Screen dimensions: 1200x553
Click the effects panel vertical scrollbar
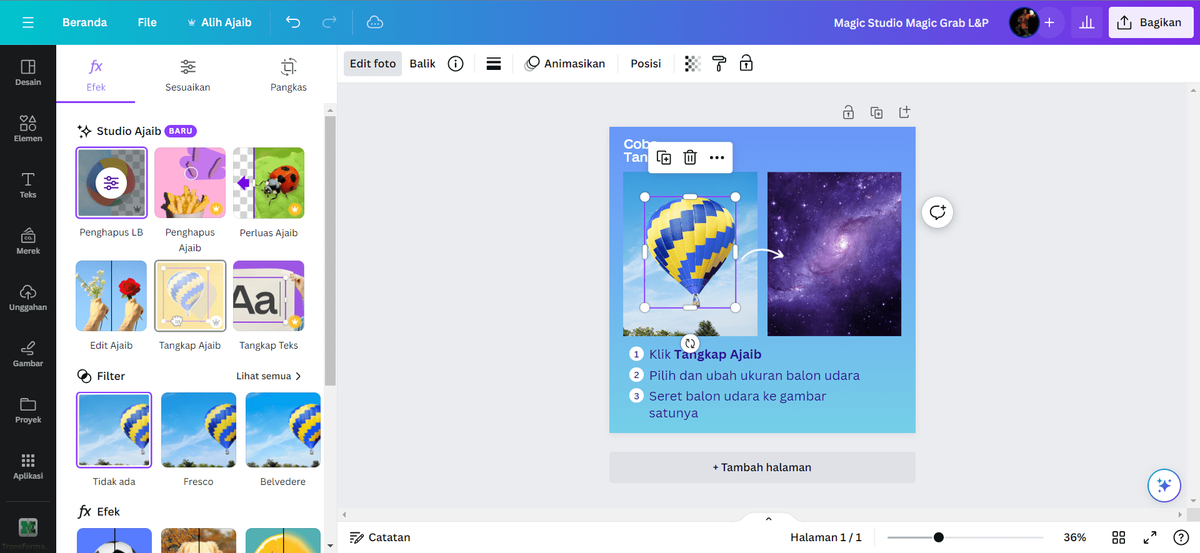[331, 250]
